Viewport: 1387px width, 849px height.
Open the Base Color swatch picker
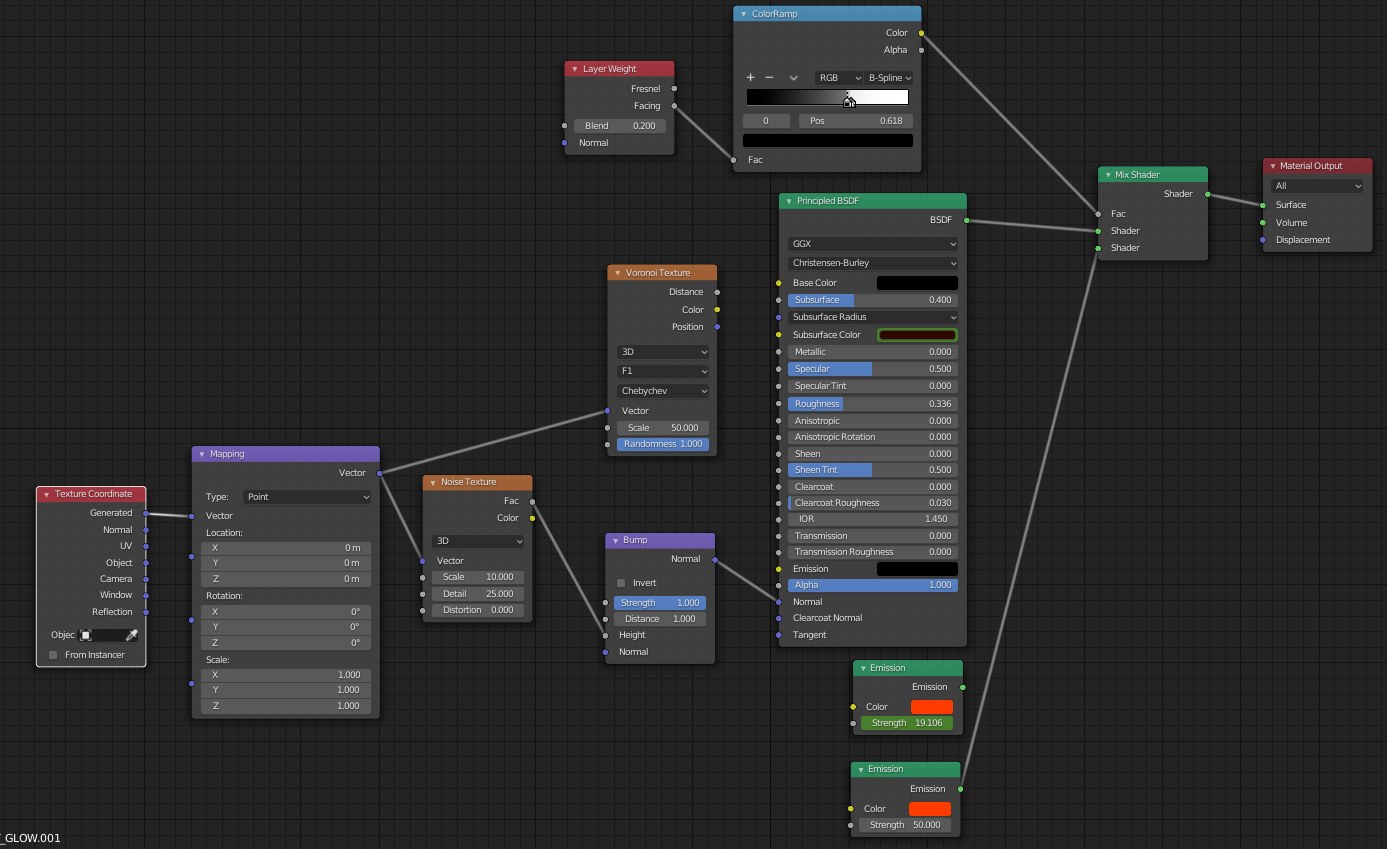tap(916, 282)
